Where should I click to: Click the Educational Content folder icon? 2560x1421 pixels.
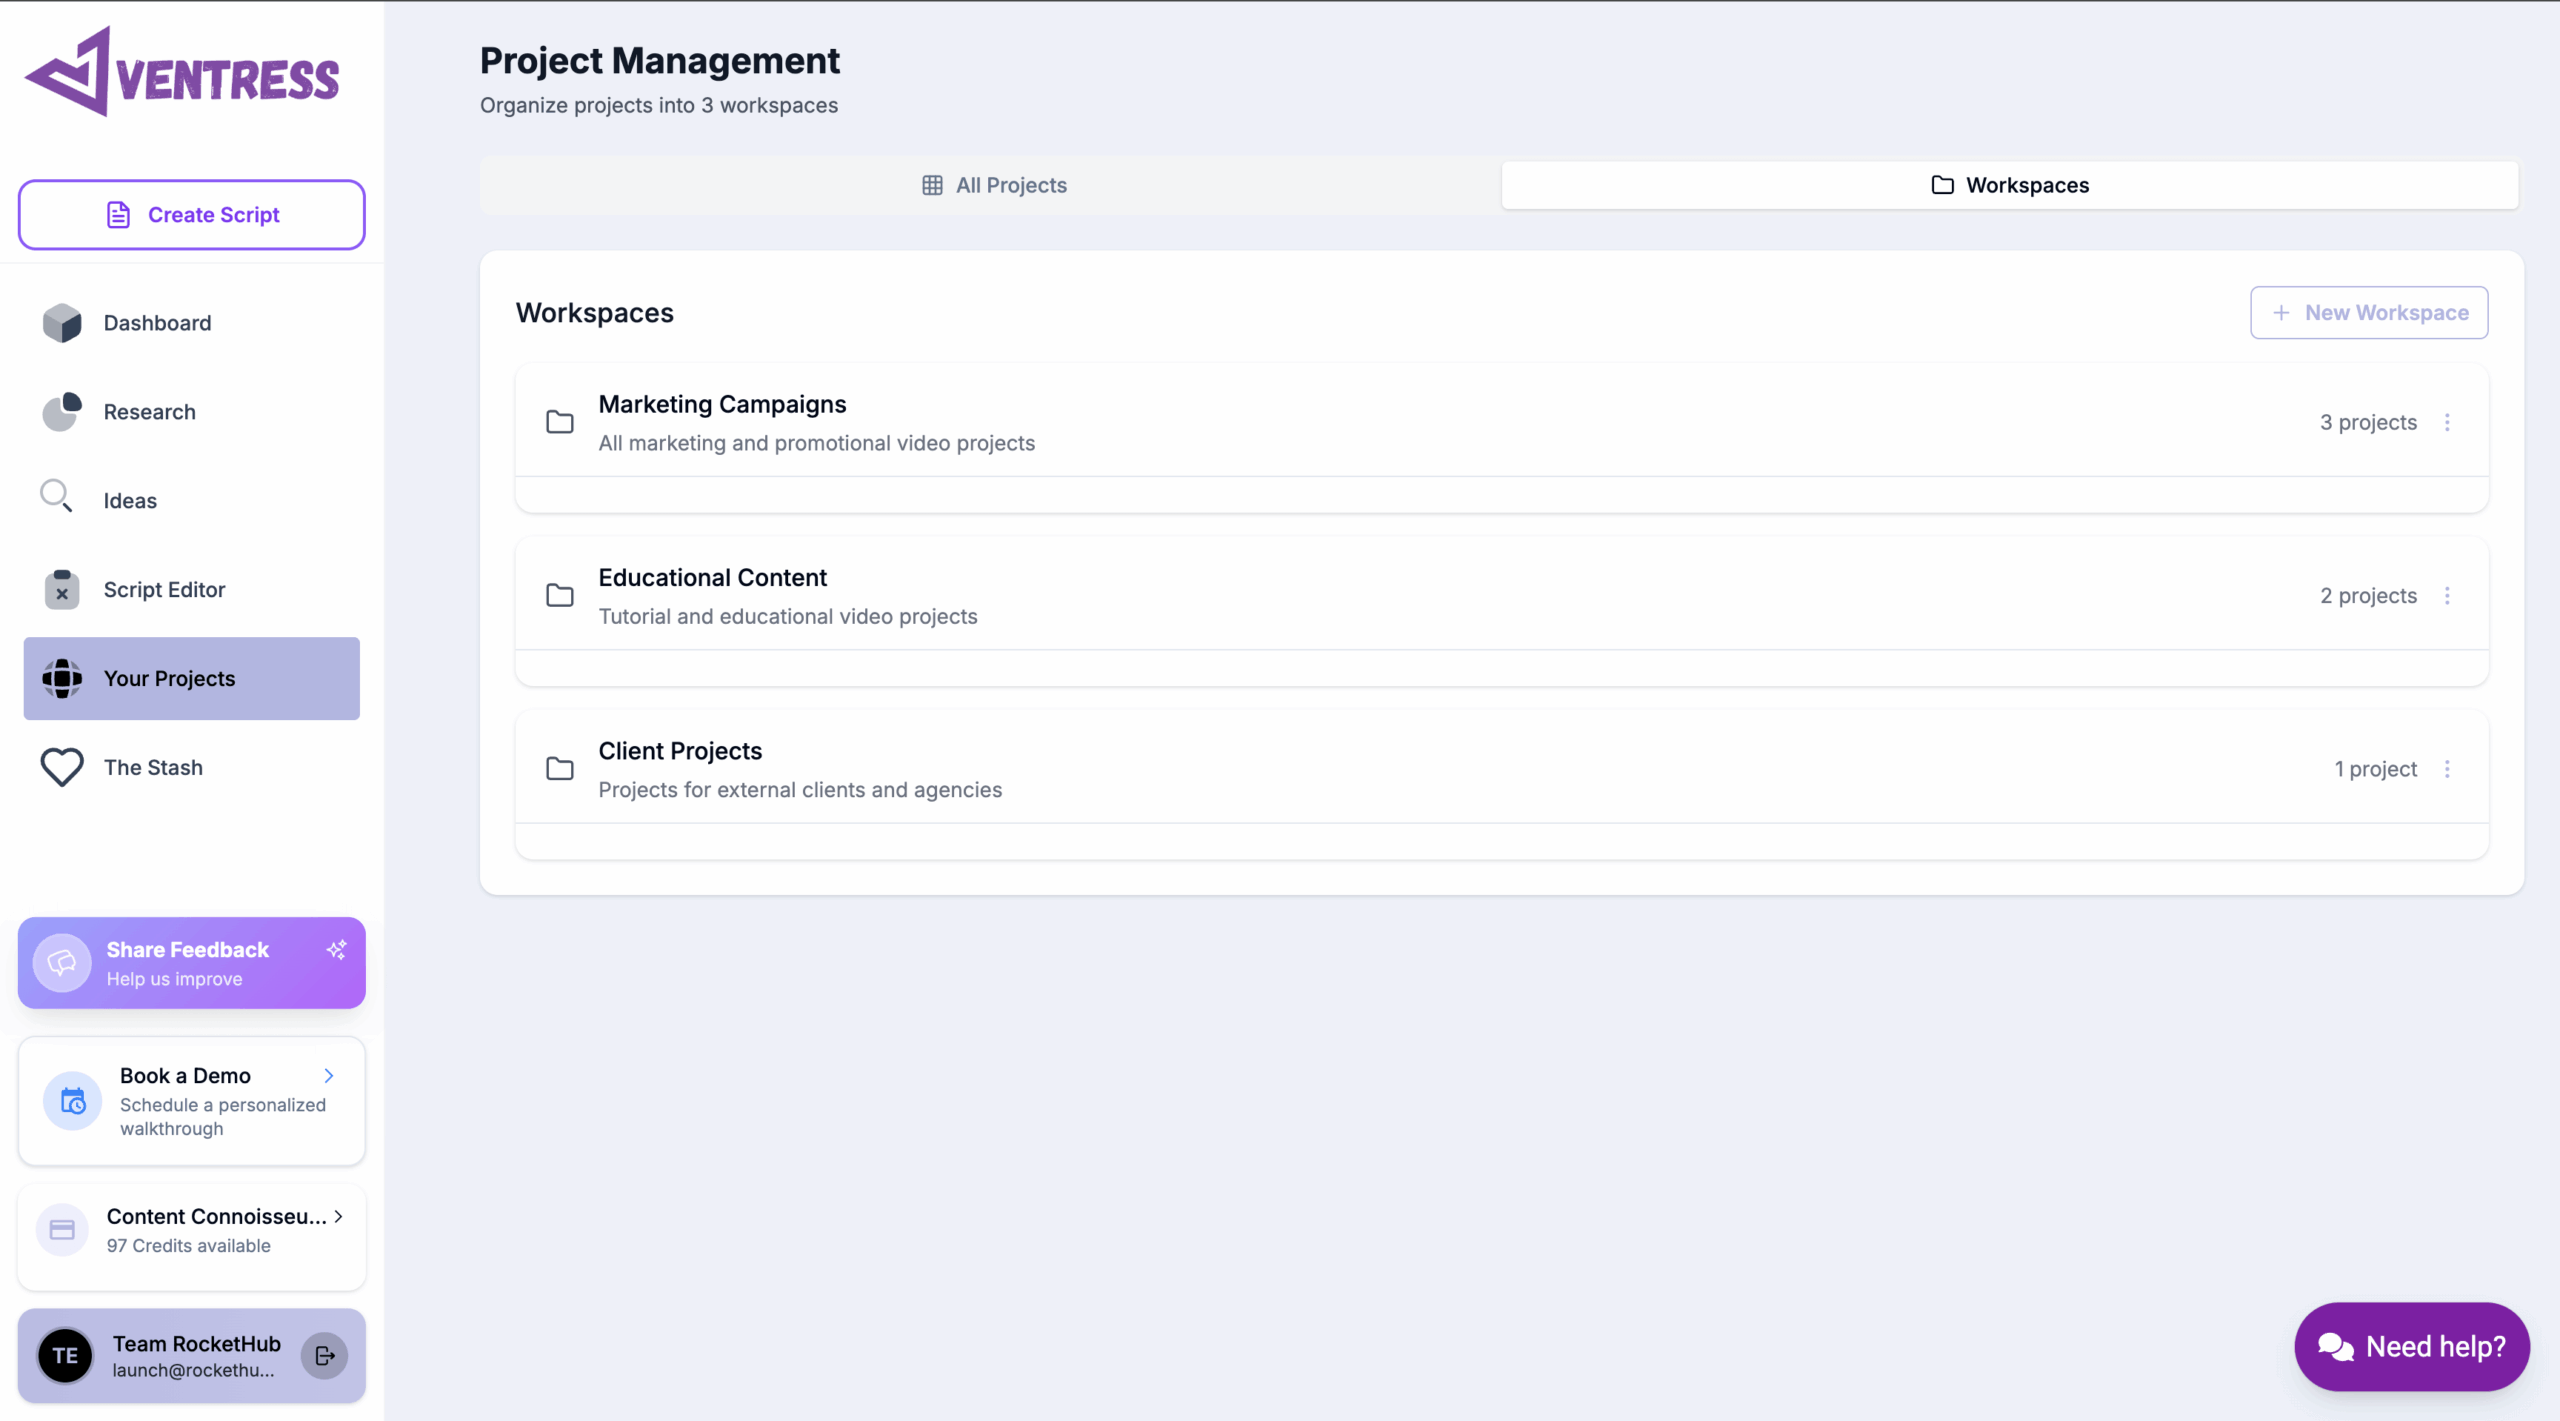pos(560,595)
